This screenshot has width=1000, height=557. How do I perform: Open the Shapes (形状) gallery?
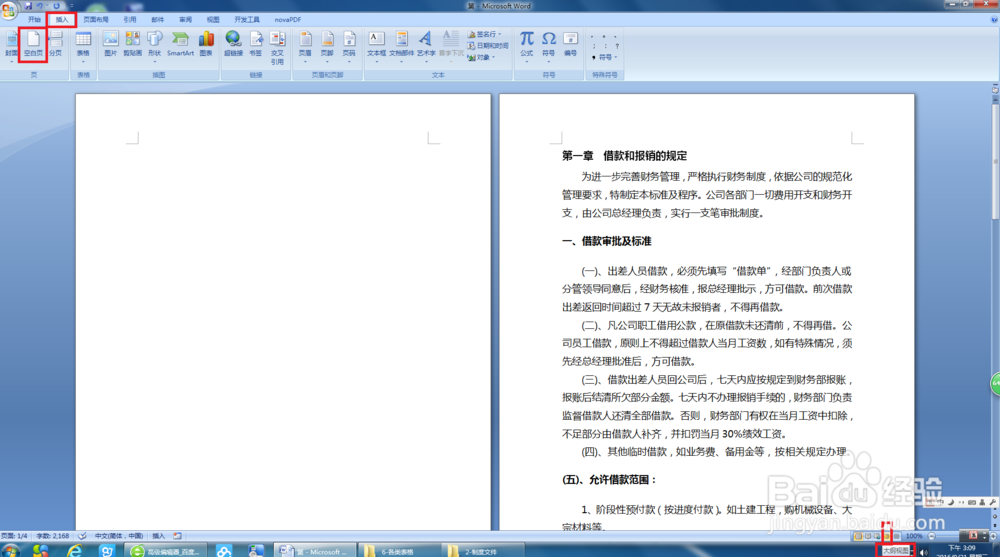(x=154, y=45)
